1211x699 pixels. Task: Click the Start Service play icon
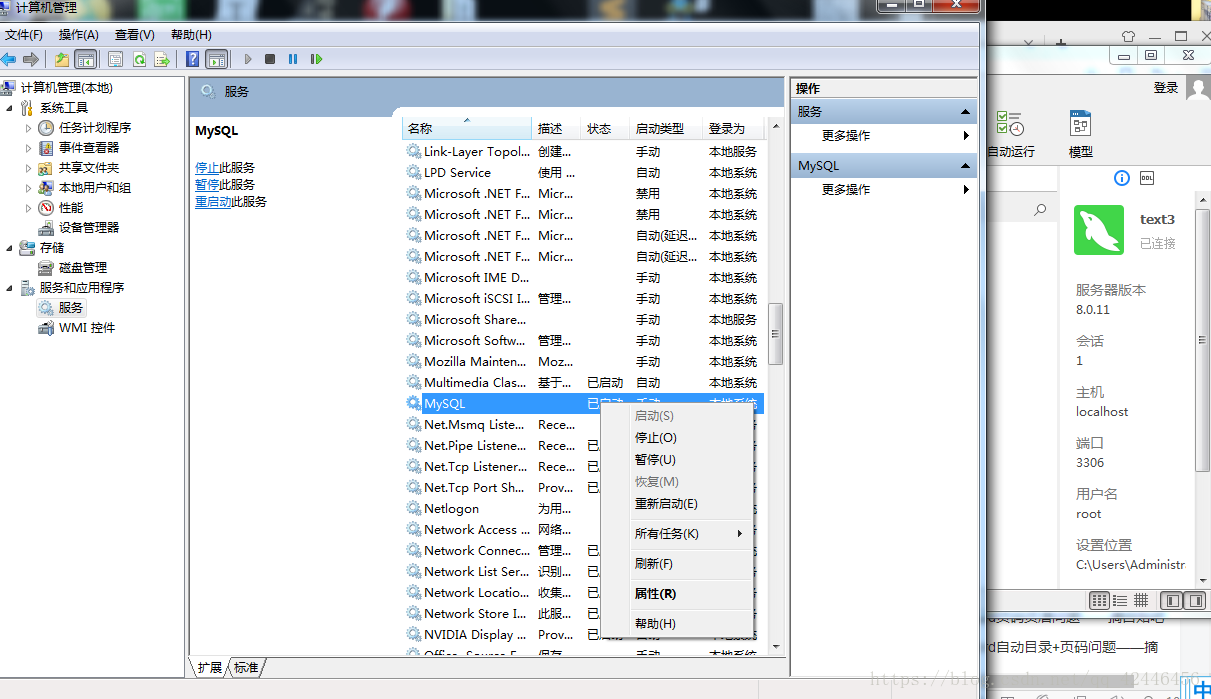coord(248,59)
